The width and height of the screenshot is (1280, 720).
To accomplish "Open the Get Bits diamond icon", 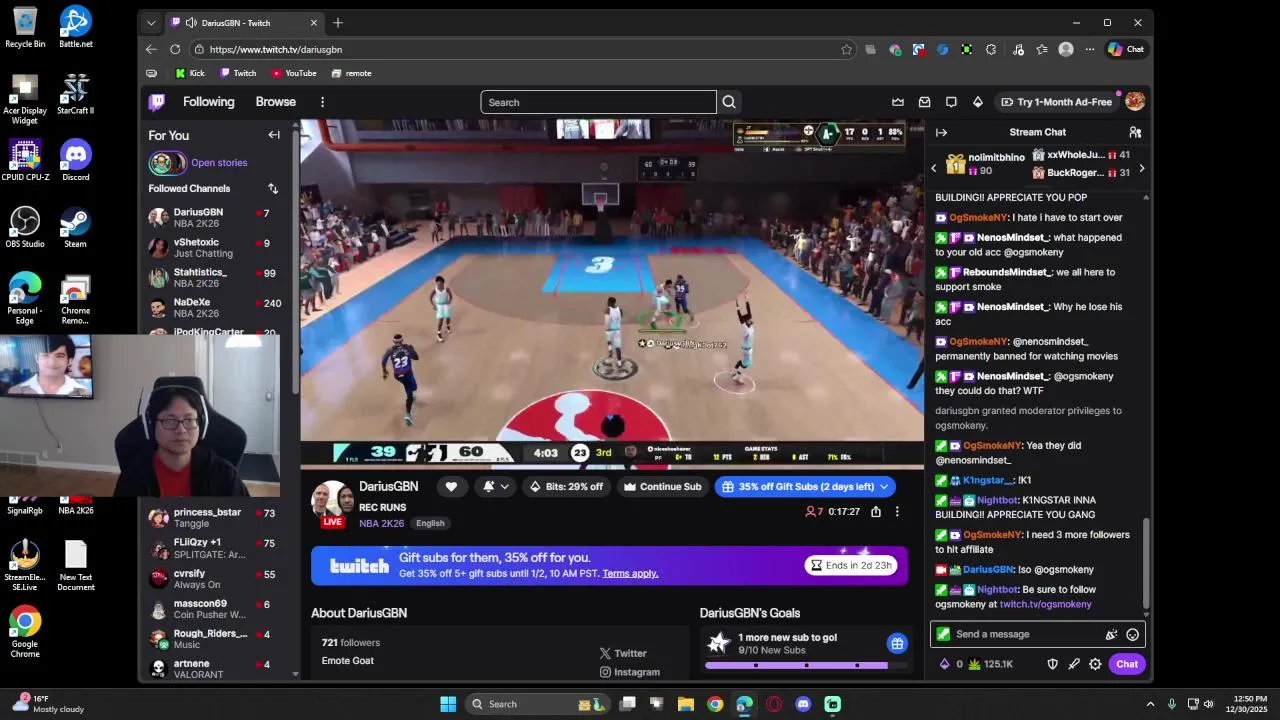I will (x=978, y=102).
